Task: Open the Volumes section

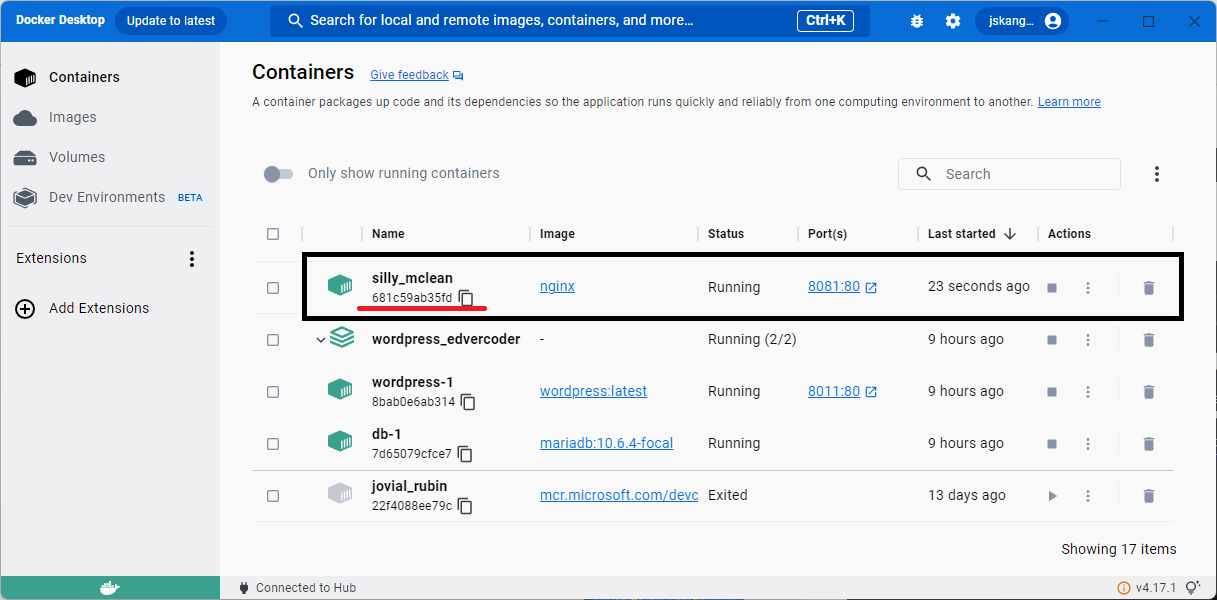Action: pos(110,157)
